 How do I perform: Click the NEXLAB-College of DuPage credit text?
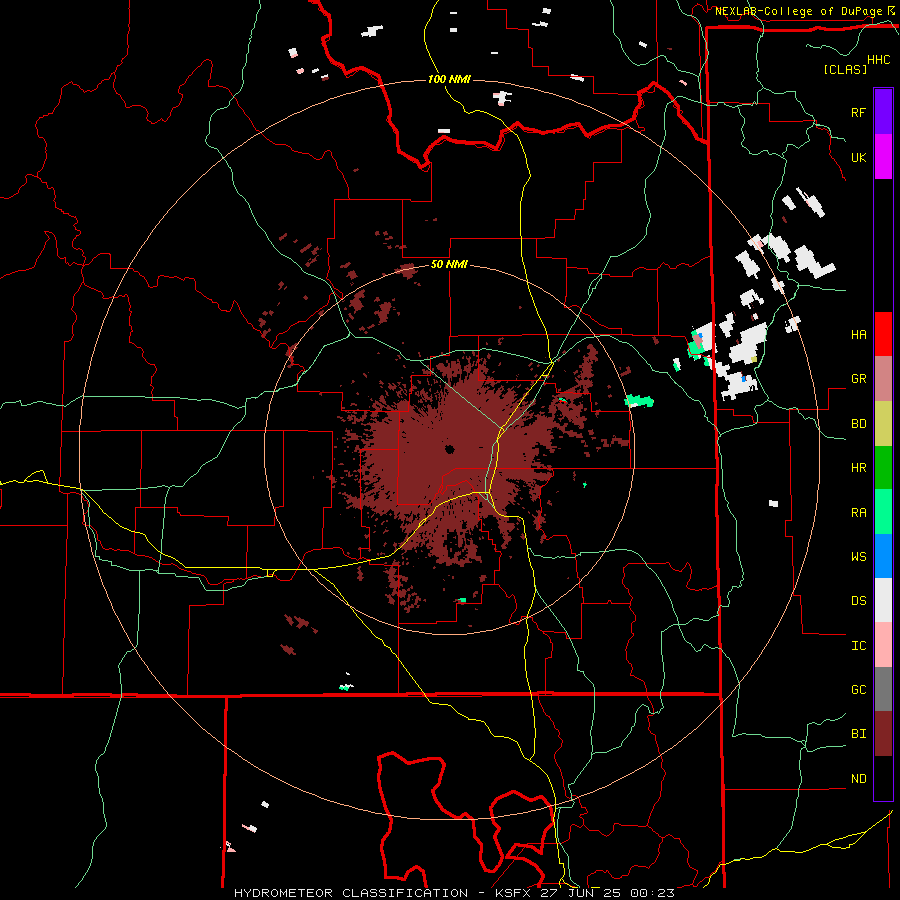pyautogui.click(x=798, y=11)
